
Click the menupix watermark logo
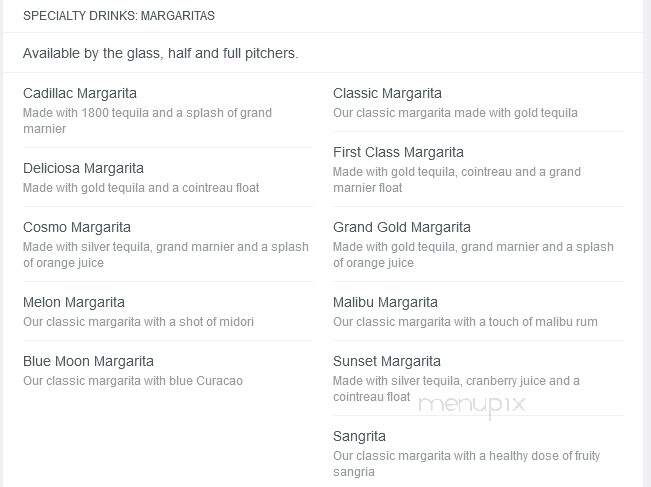click(x=472, y=405)
